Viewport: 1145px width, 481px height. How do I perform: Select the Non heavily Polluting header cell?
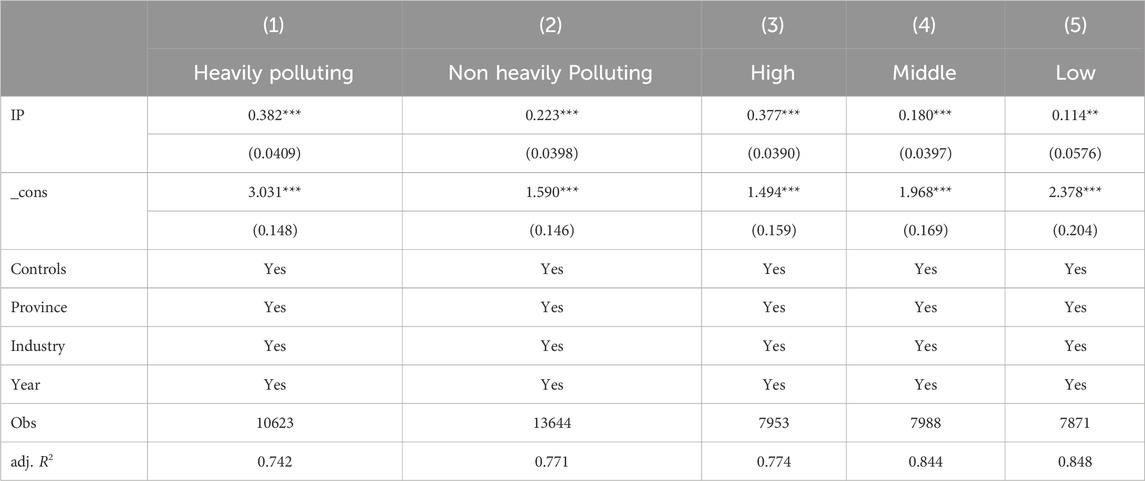551,73
